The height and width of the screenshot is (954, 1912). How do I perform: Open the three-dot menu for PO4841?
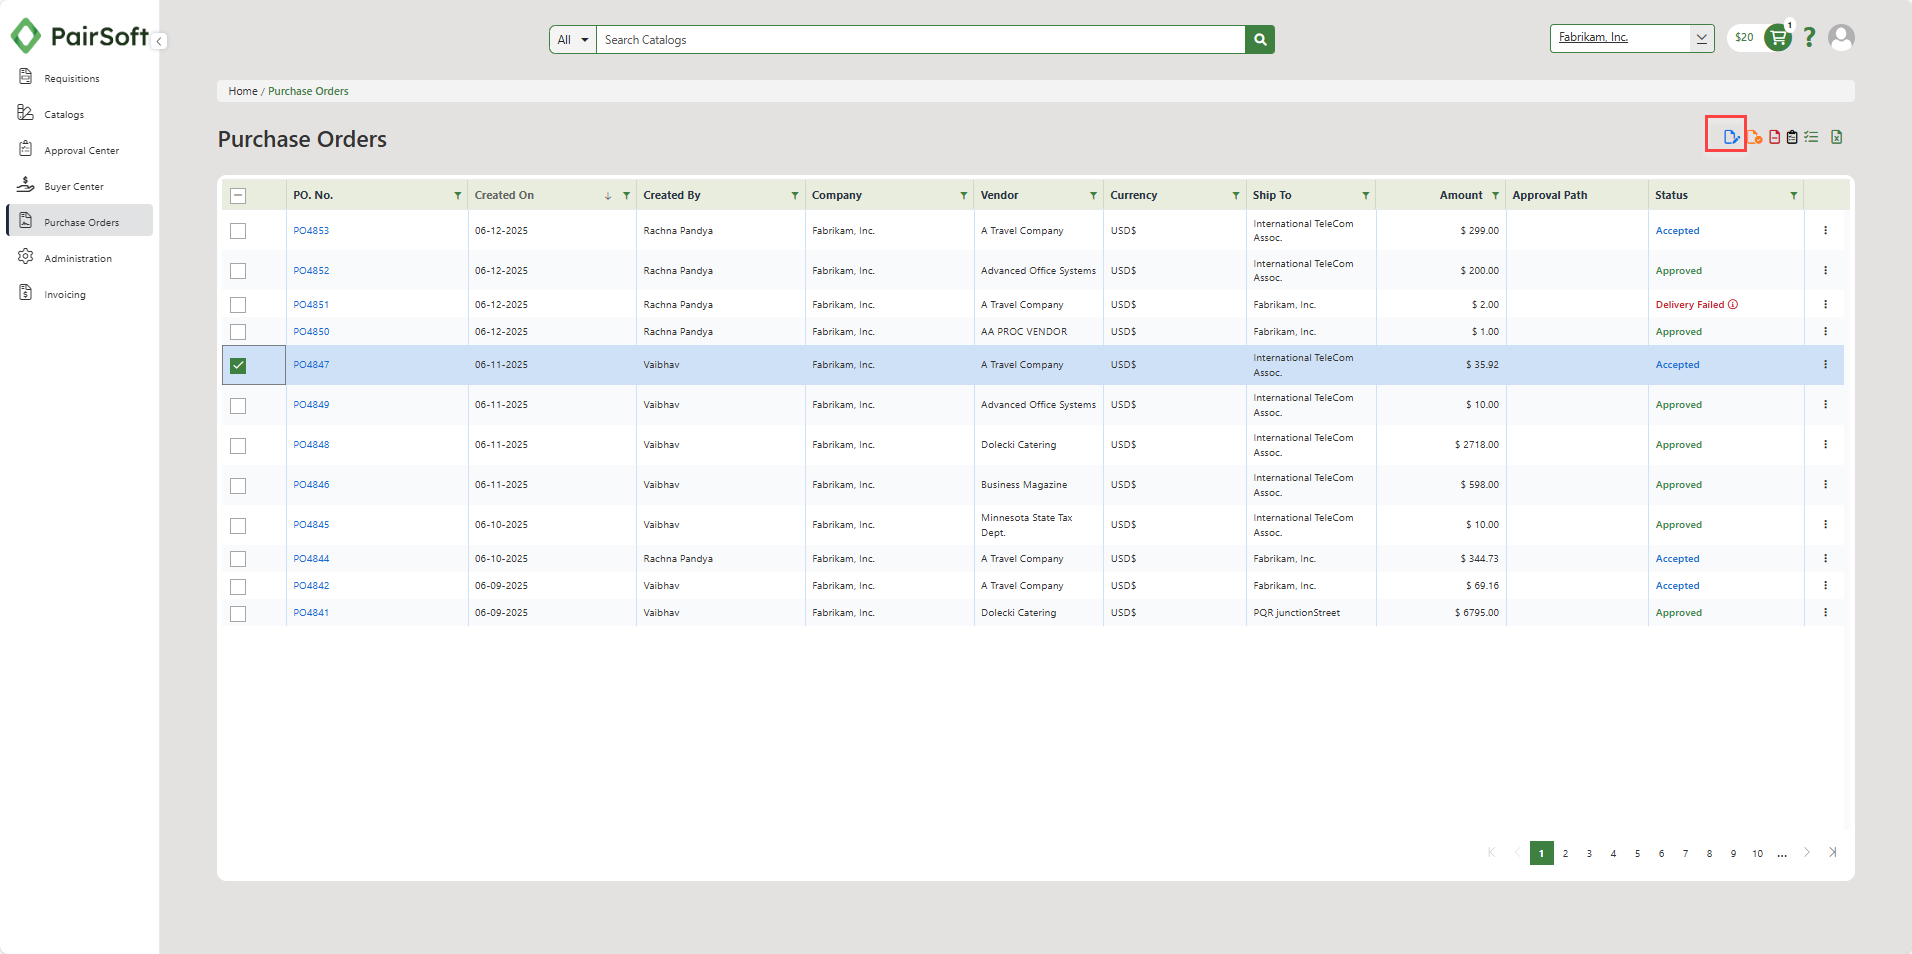coord(1825,613)
